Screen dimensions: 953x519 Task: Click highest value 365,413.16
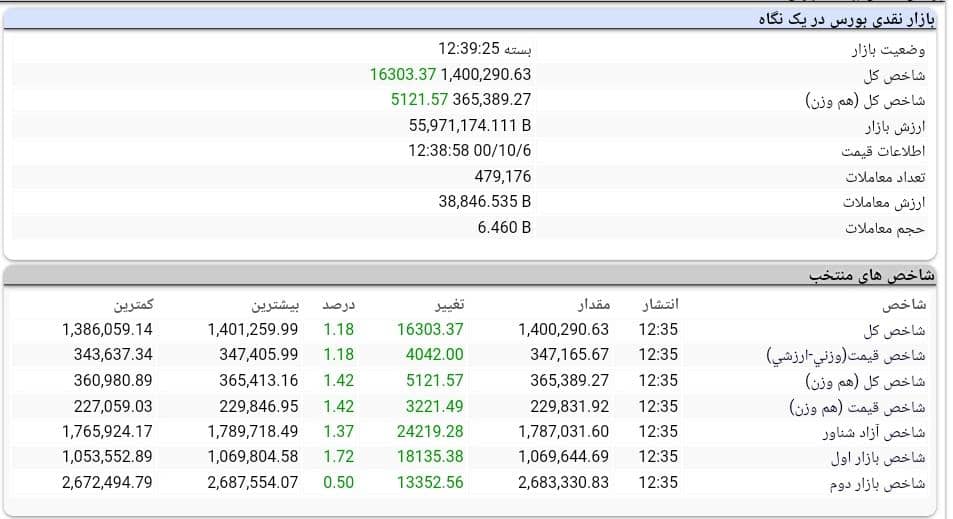[x=259, y=380]
